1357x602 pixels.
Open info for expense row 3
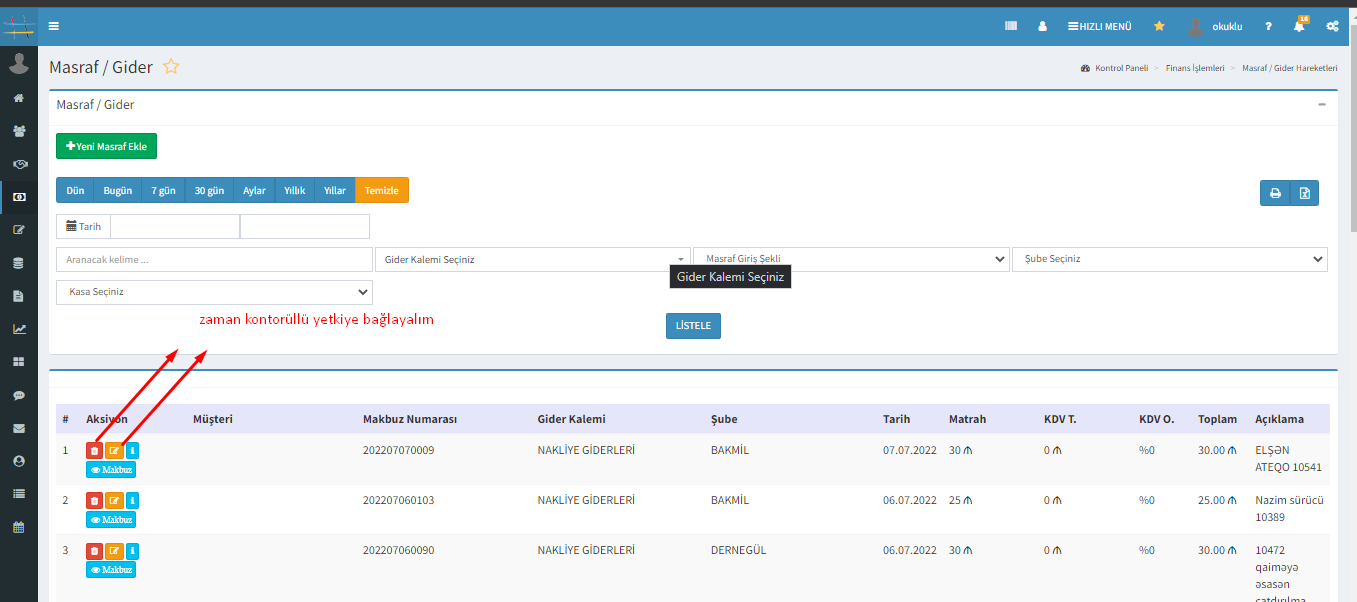pos(133,551)
